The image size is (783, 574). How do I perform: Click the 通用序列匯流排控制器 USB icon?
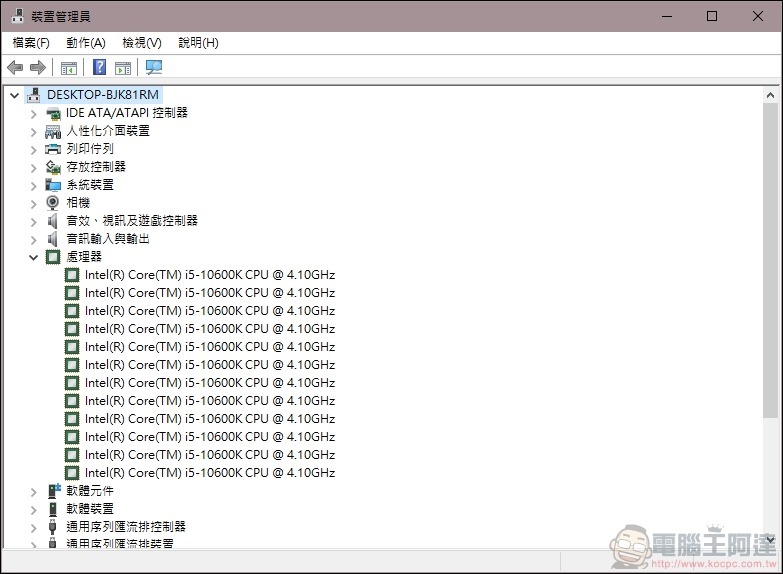[x=52, y=527]
